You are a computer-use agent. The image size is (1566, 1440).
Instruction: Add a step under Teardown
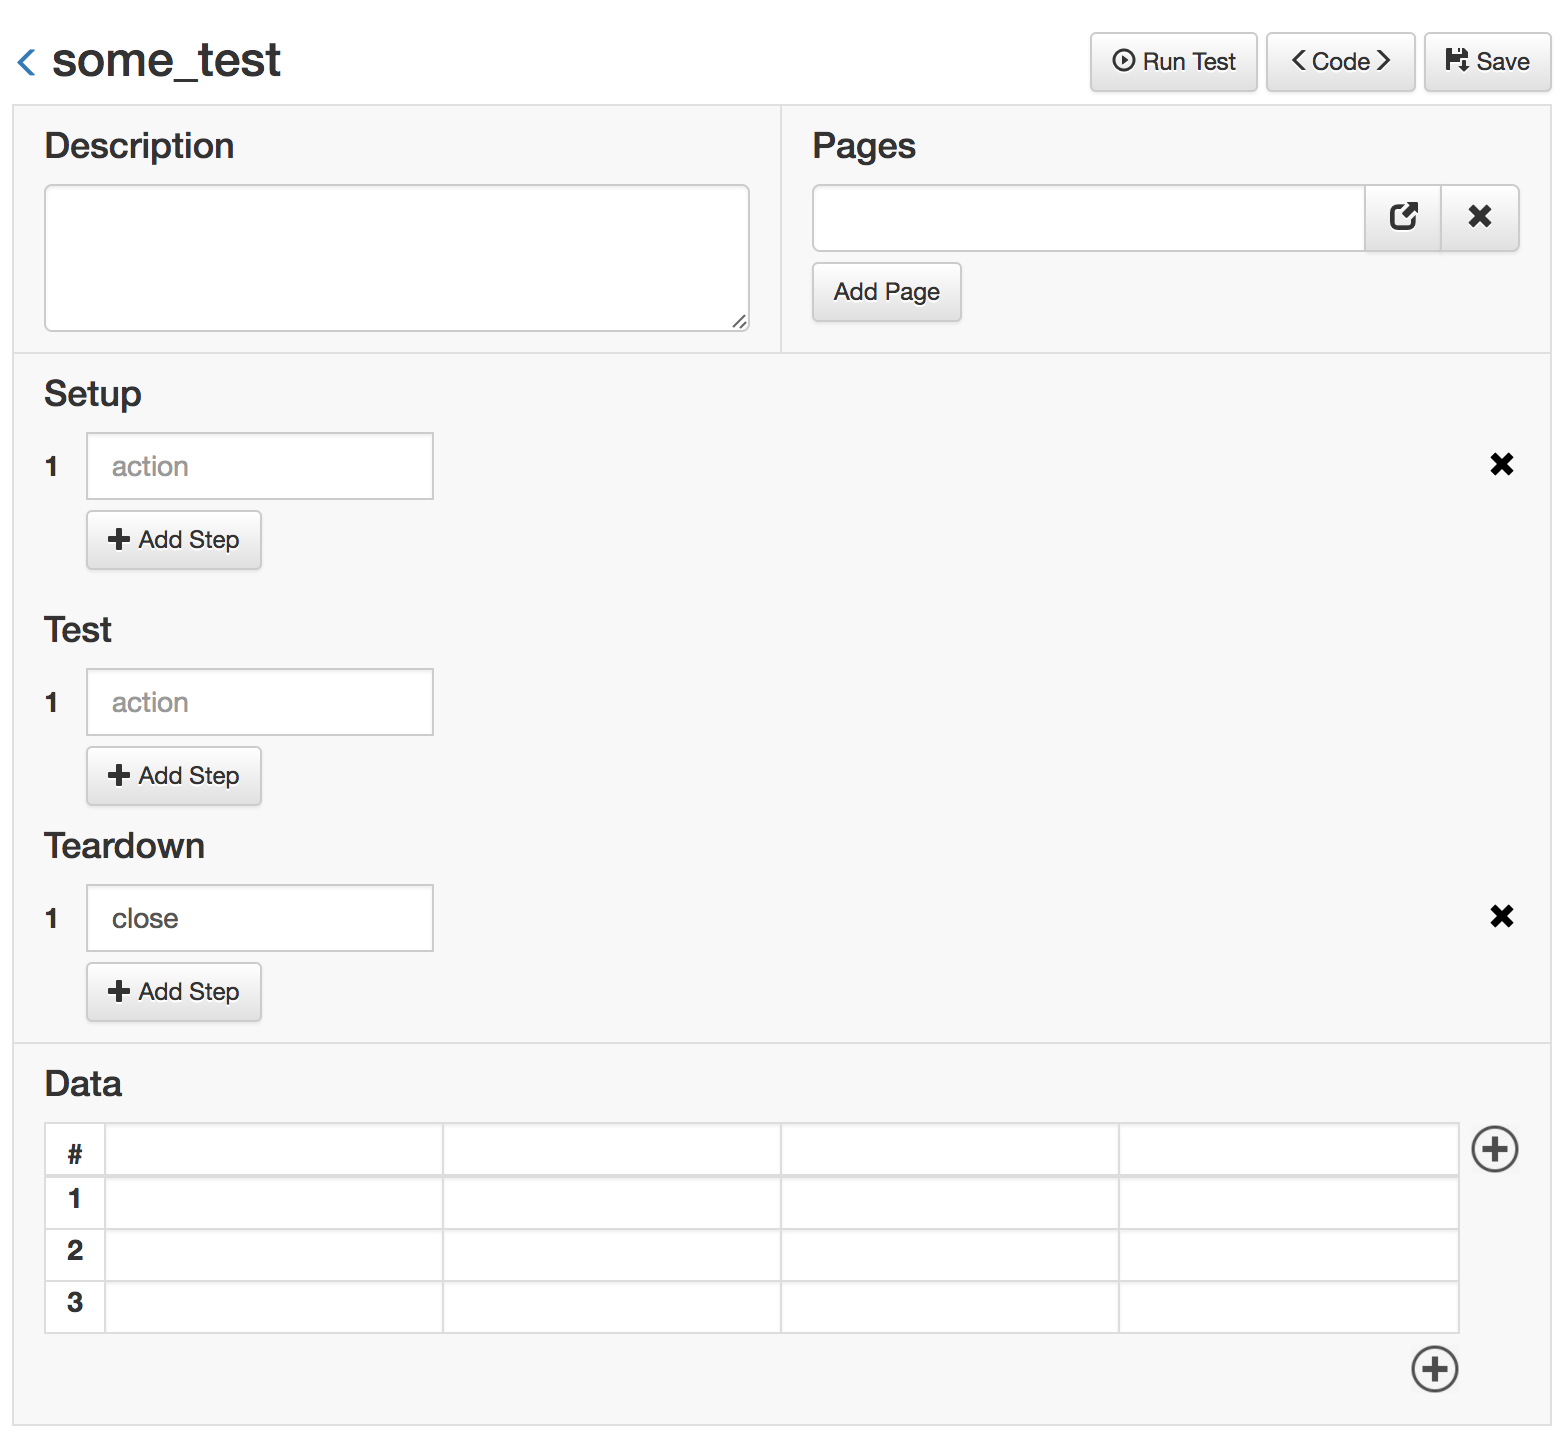pyautogui.click(x=174, y=992)
